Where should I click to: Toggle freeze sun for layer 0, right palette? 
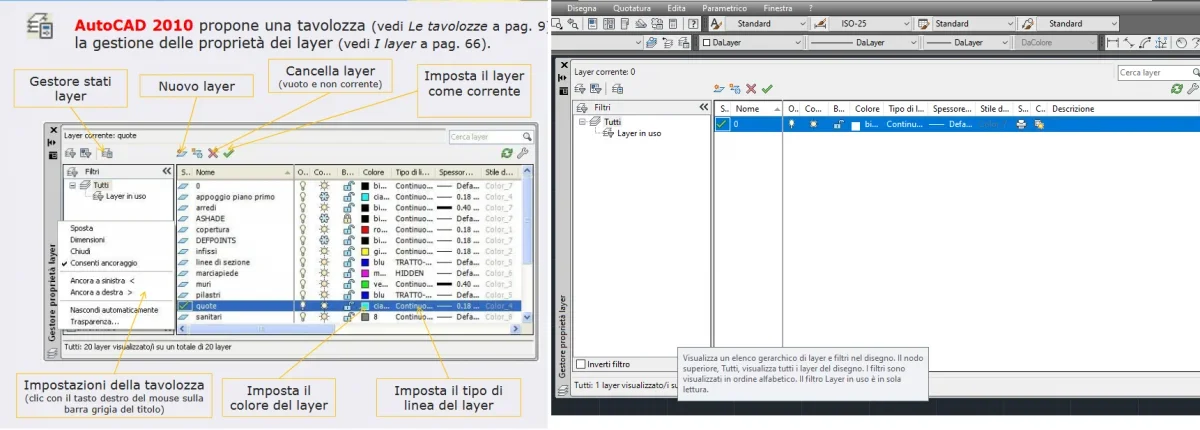[814, 124]
